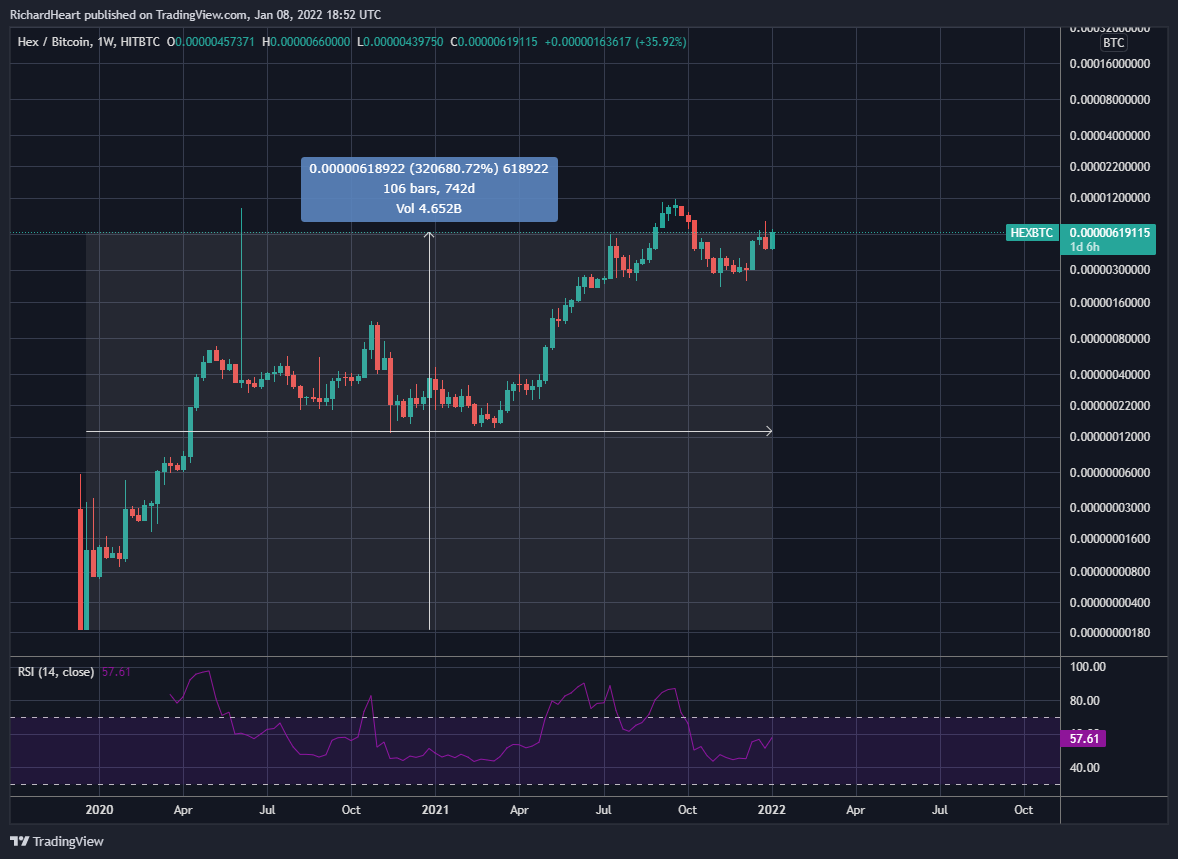This screenshot has width=1178, height=859.
Task: Click the HEXBTC symbol tag near price axis
Action: pyautogui.click(x=1032, y=233)
